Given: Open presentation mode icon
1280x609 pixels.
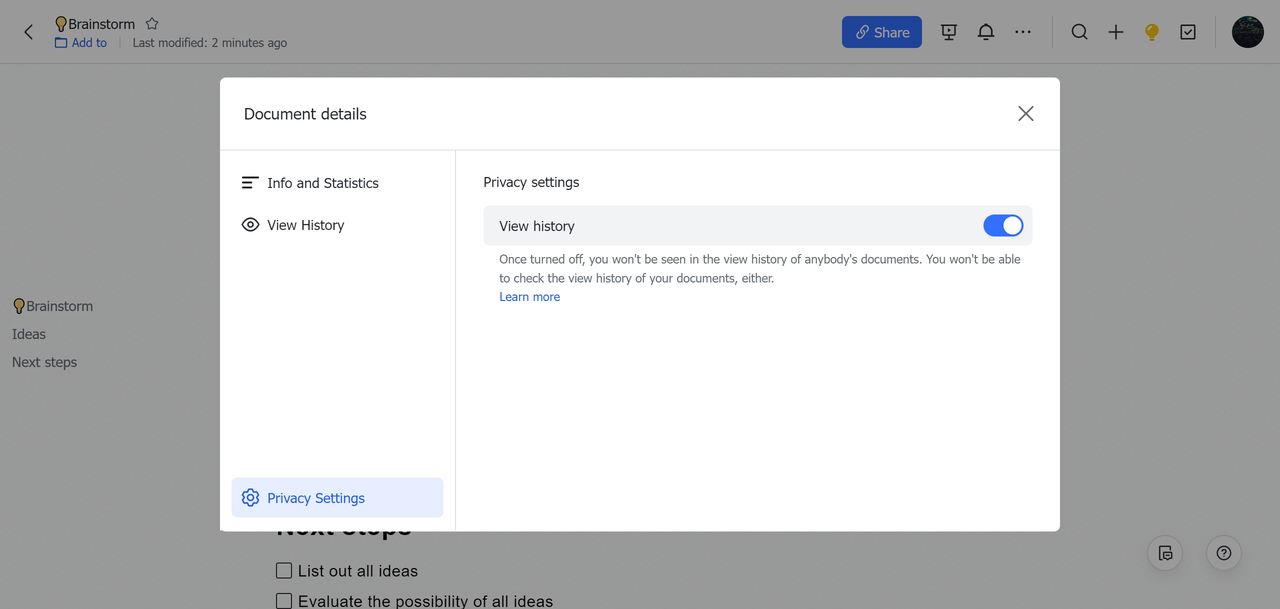Looking at the screenshot, I should click(949, 32).
